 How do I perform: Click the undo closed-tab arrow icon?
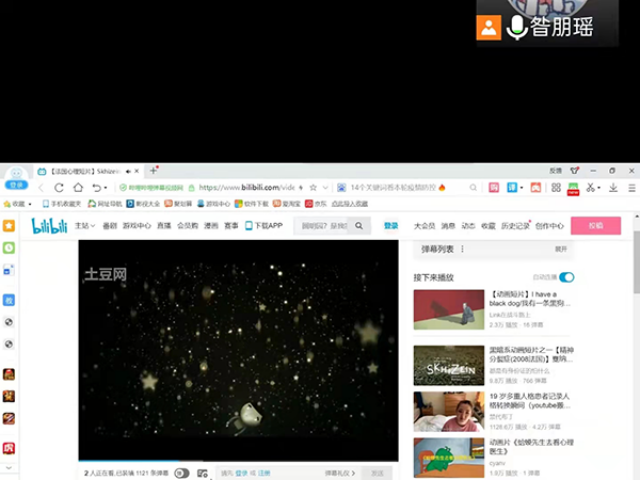[96, 188]
